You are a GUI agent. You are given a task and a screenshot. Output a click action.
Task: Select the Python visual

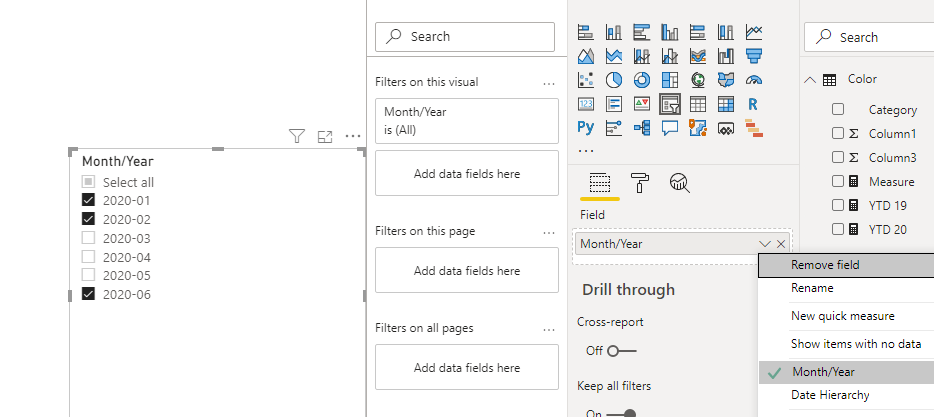(586, 127)
